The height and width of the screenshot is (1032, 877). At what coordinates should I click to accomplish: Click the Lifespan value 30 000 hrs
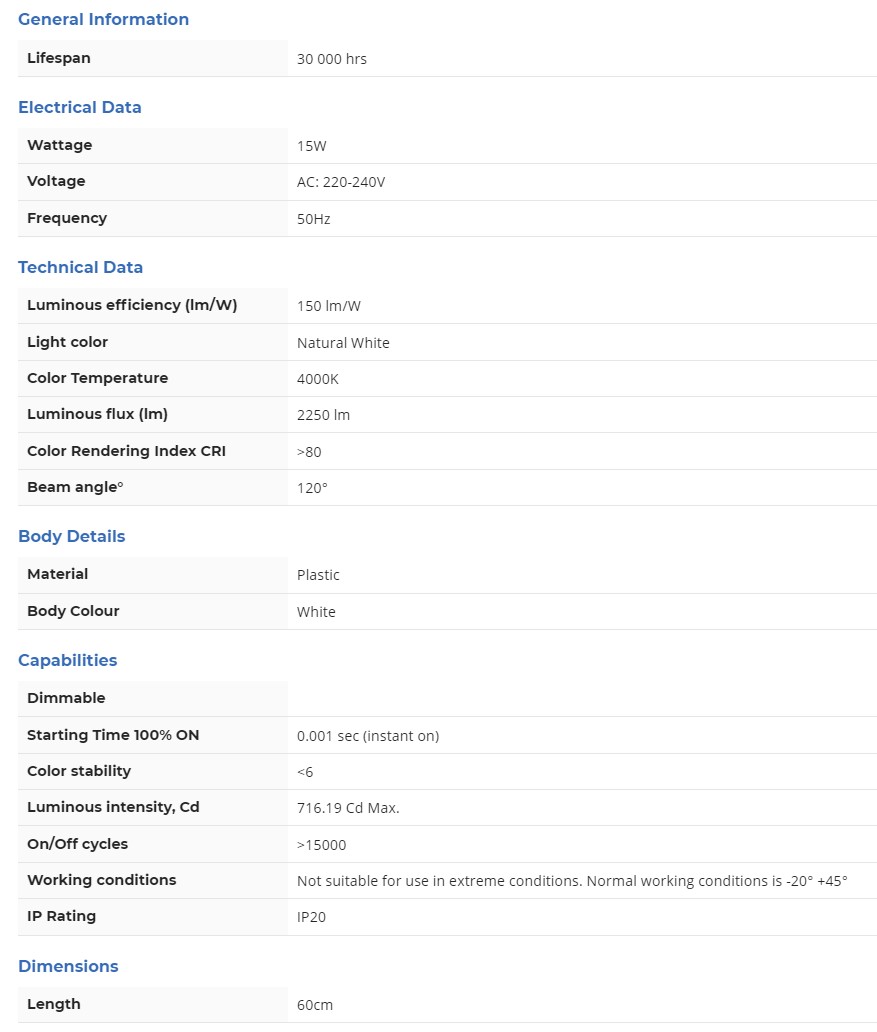[x=331, y=59]
